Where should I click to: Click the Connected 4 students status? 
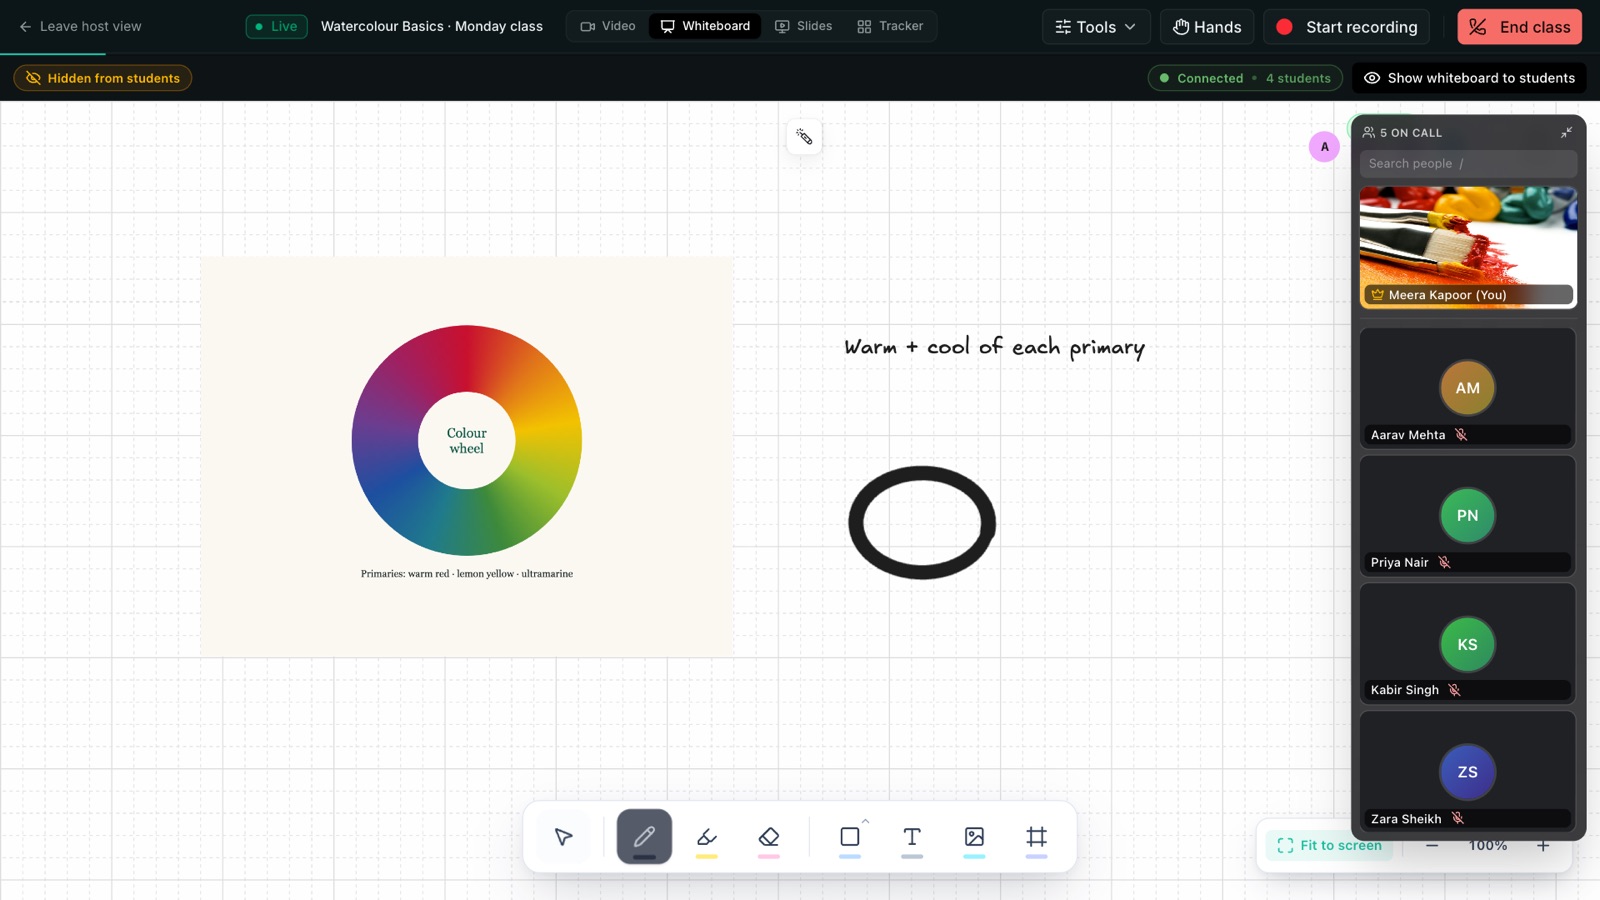tap(1245, 78)
